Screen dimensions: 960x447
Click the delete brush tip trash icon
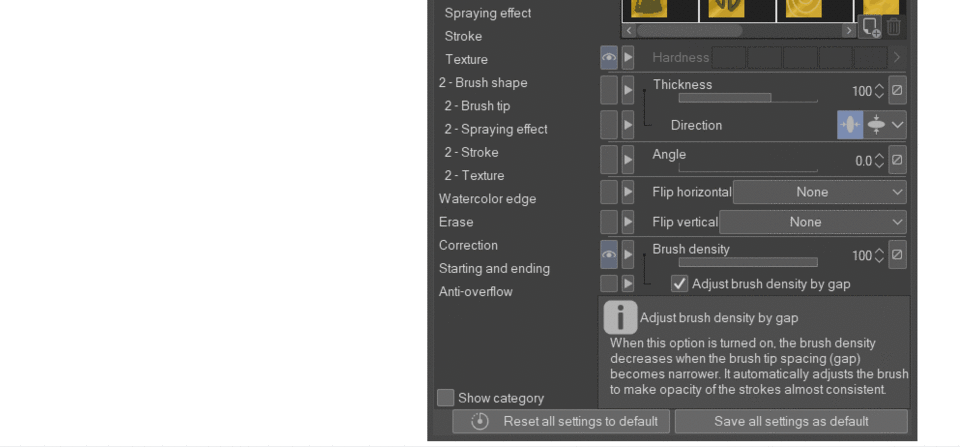point(894,27)
